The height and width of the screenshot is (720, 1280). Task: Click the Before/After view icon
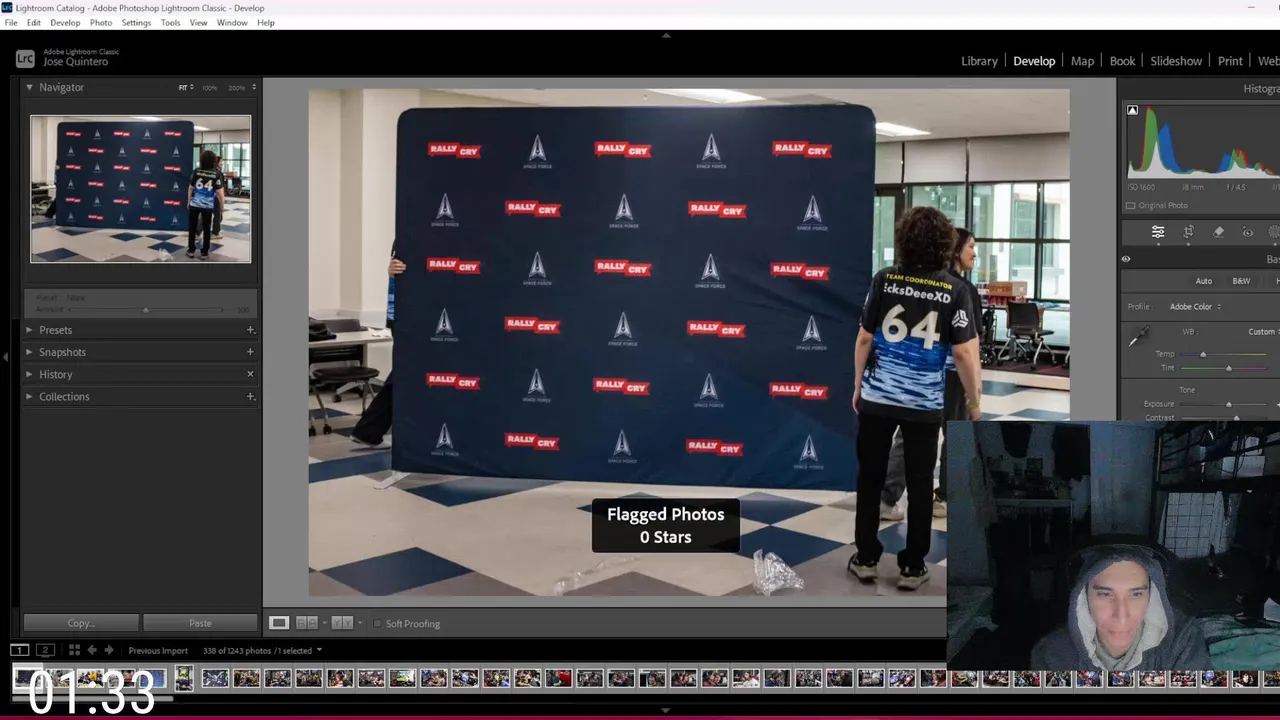pyautogui.click(x=342, y=623)
